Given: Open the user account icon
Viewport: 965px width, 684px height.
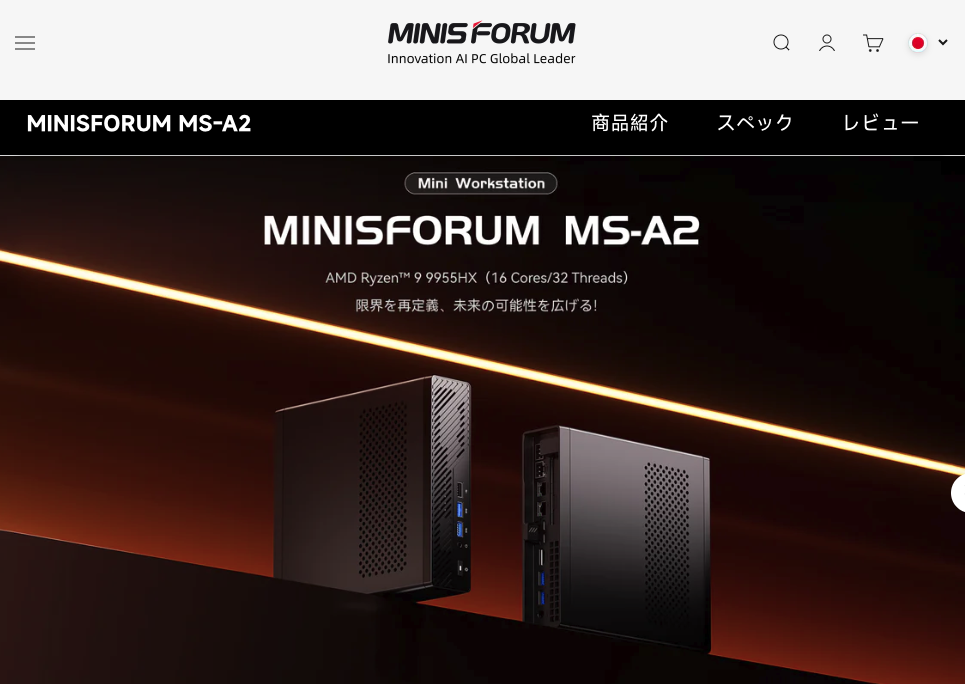Looking at the screenshot, I should point(827,43).
